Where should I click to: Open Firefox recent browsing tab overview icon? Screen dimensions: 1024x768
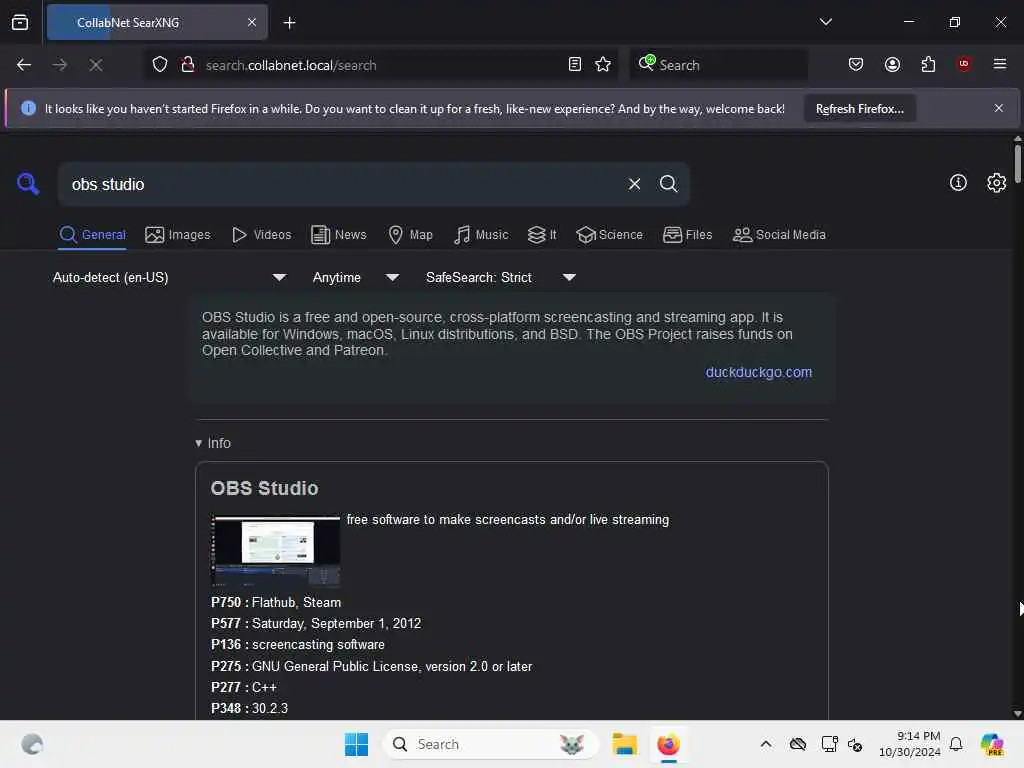(20, 23)
